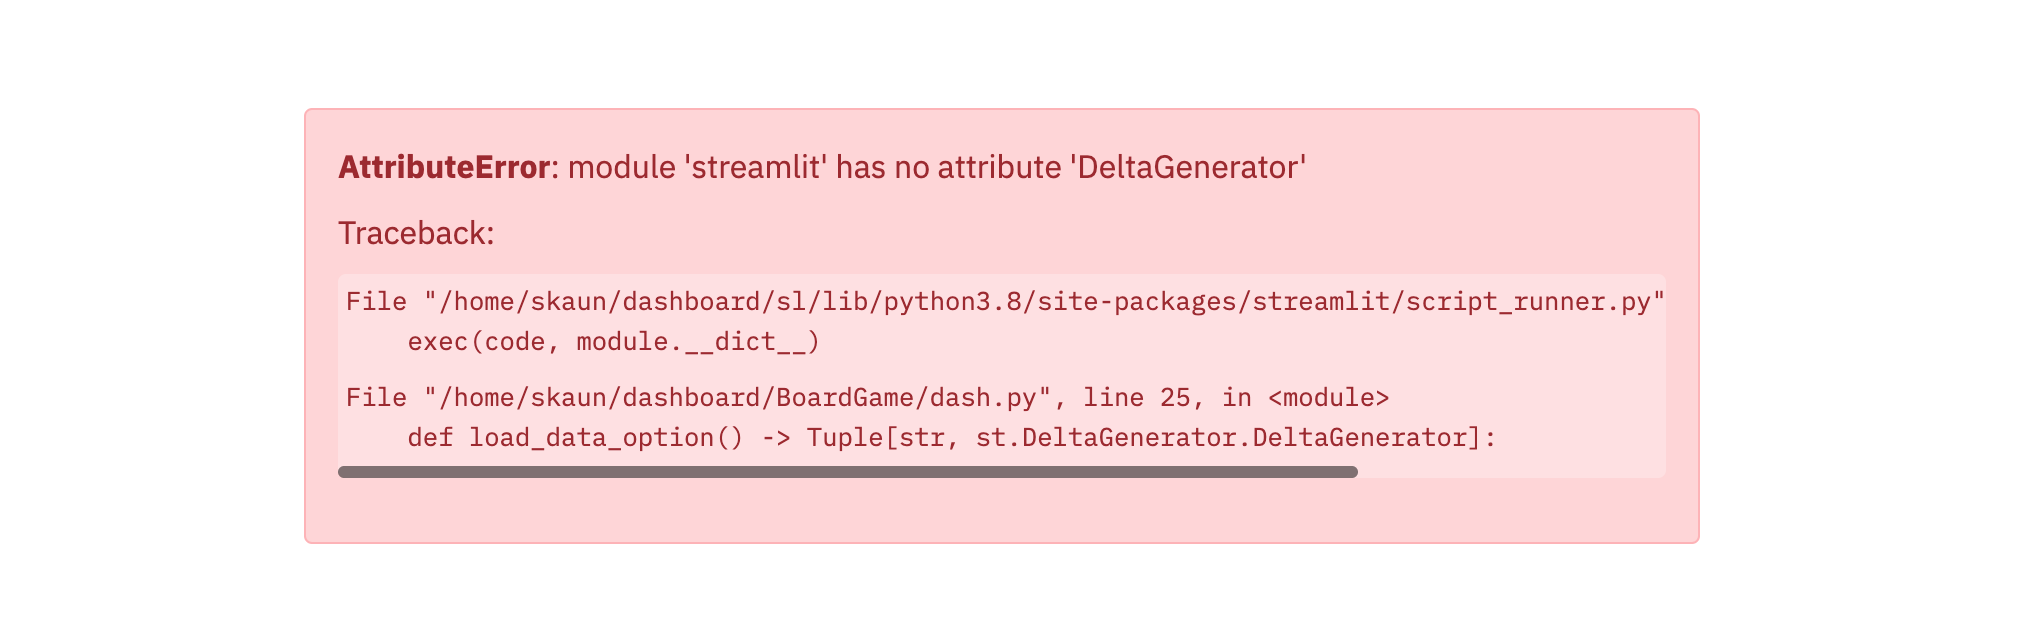Click the <module> text in the traceback
The width and height of the screenshot is (2022, 644).
click(x=1328, y=398)
